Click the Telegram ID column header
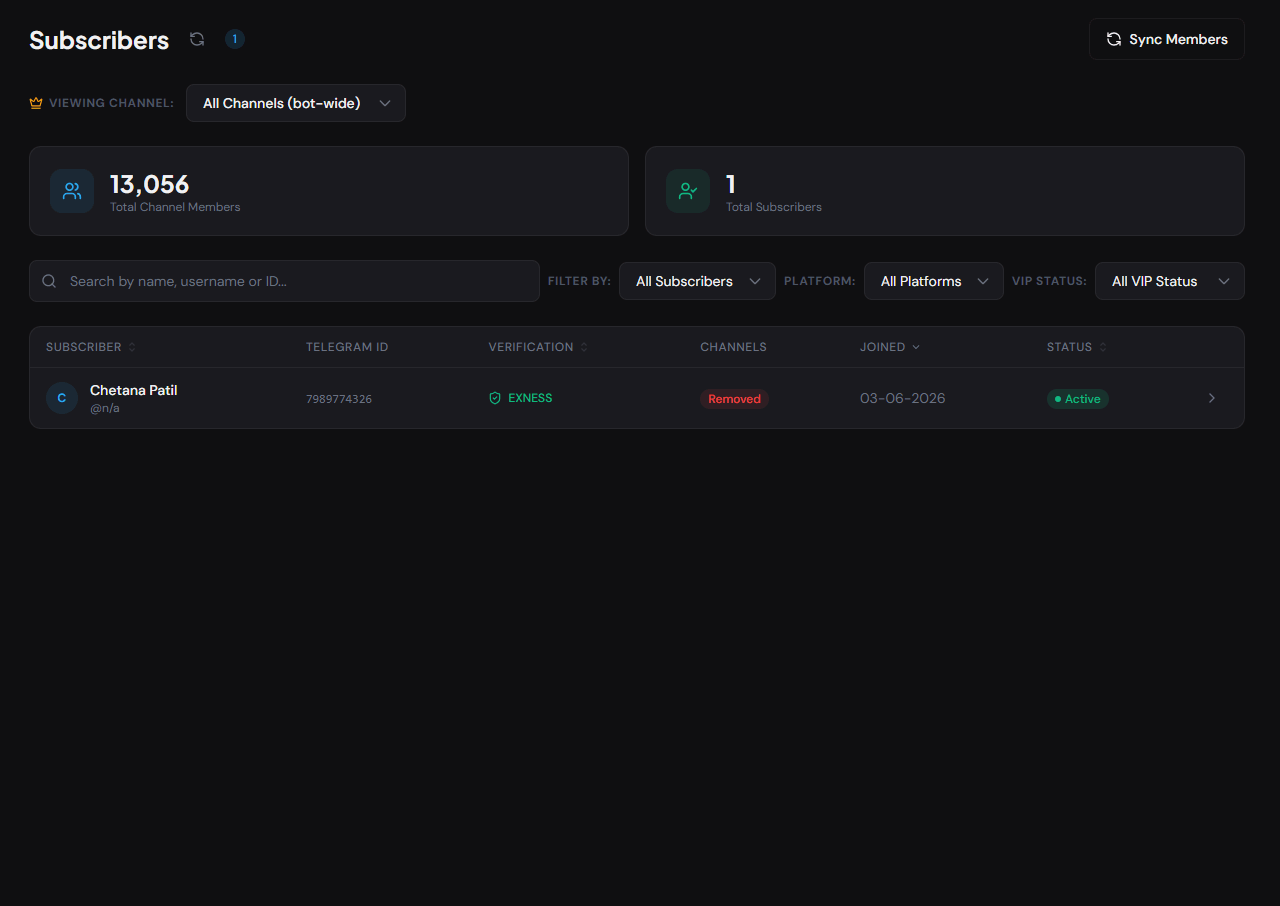Screen dimensions: 1280x906 (347, 347)
